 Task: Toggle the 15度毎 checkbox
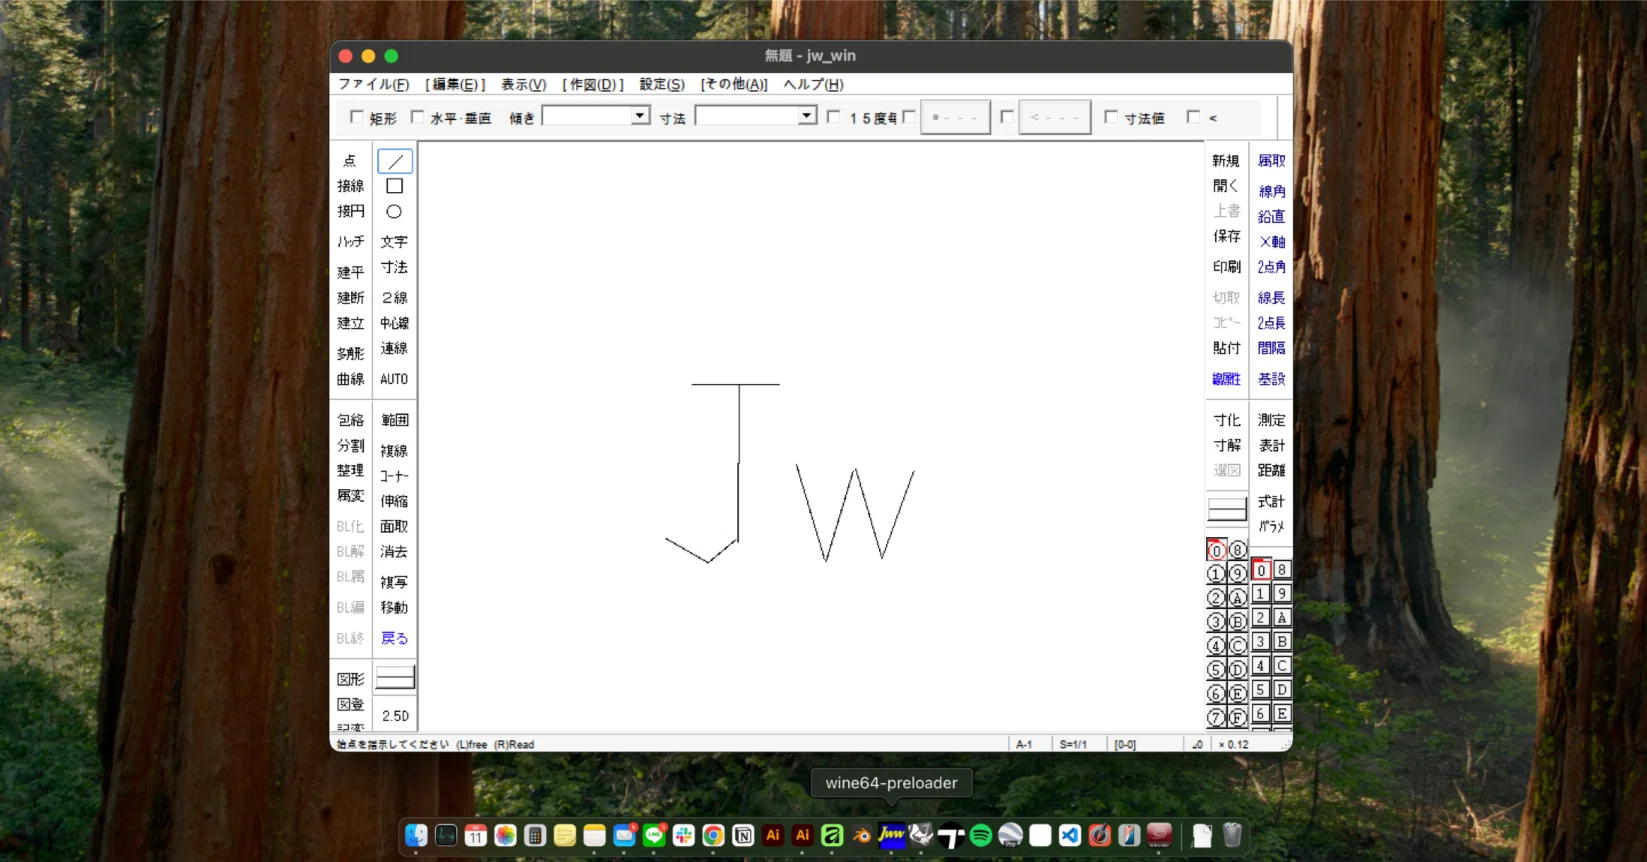coord(834,117)
